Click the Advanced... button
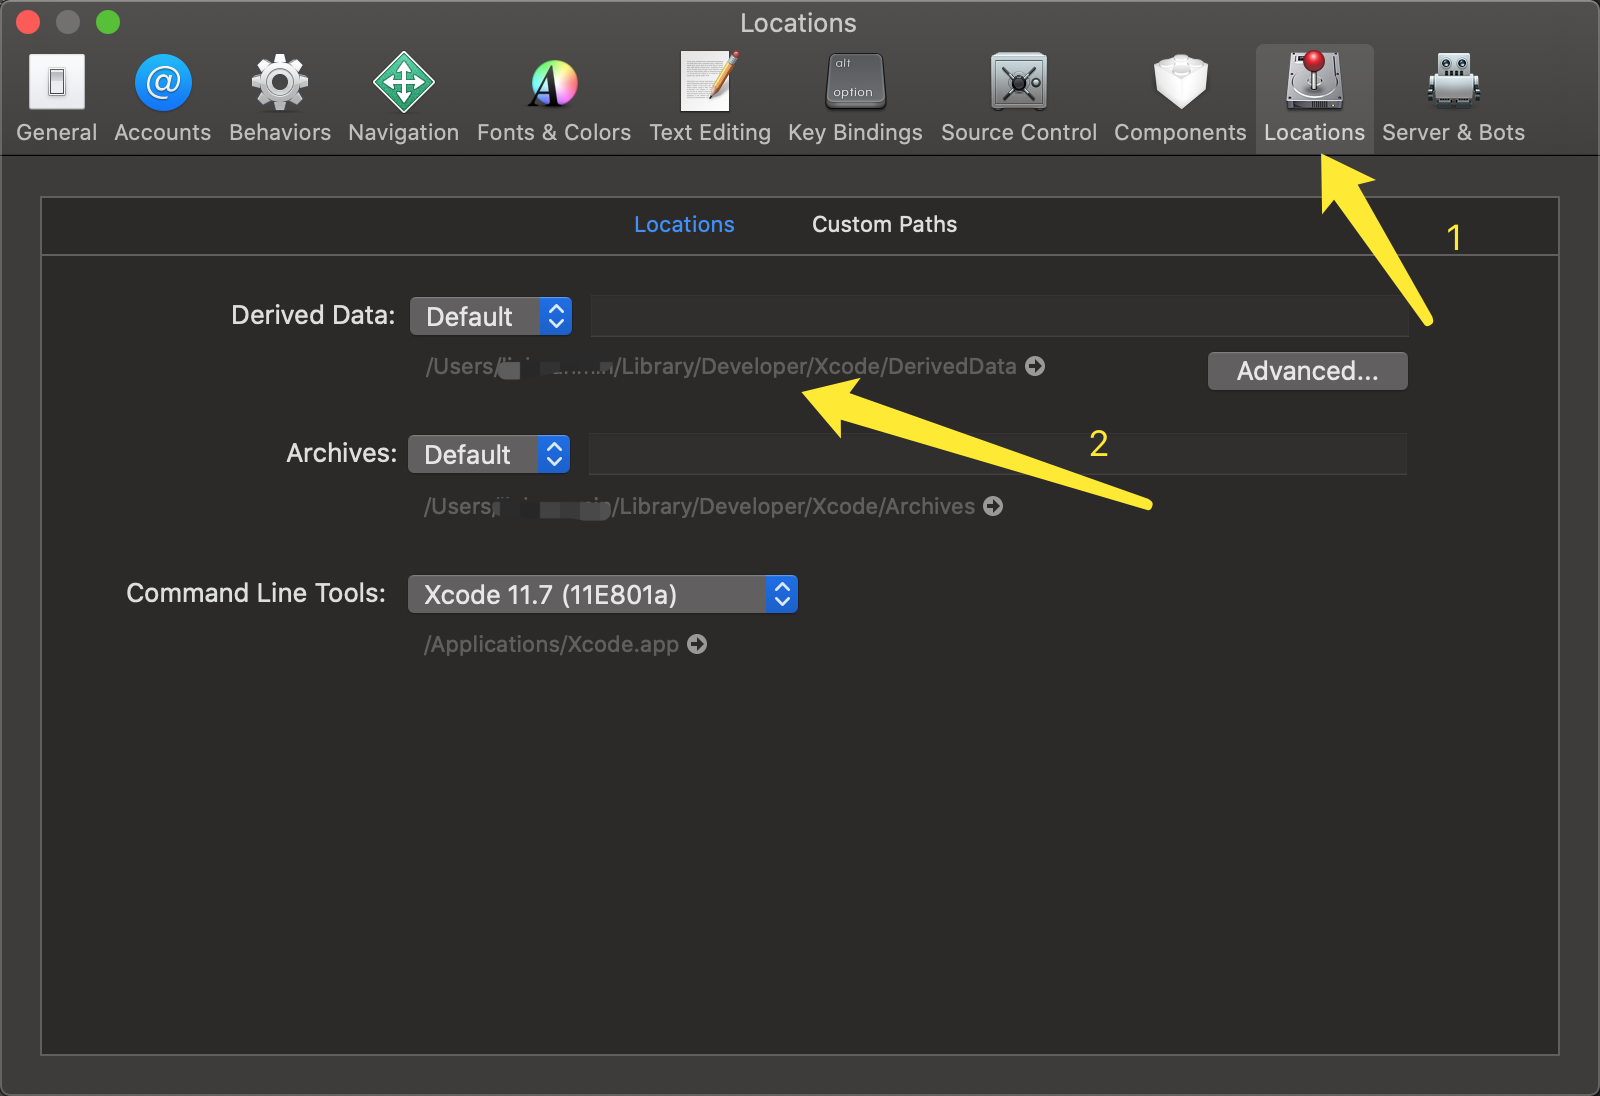The height and width of the screenshot is (1096, 1600). click(x=1307, y=371)
